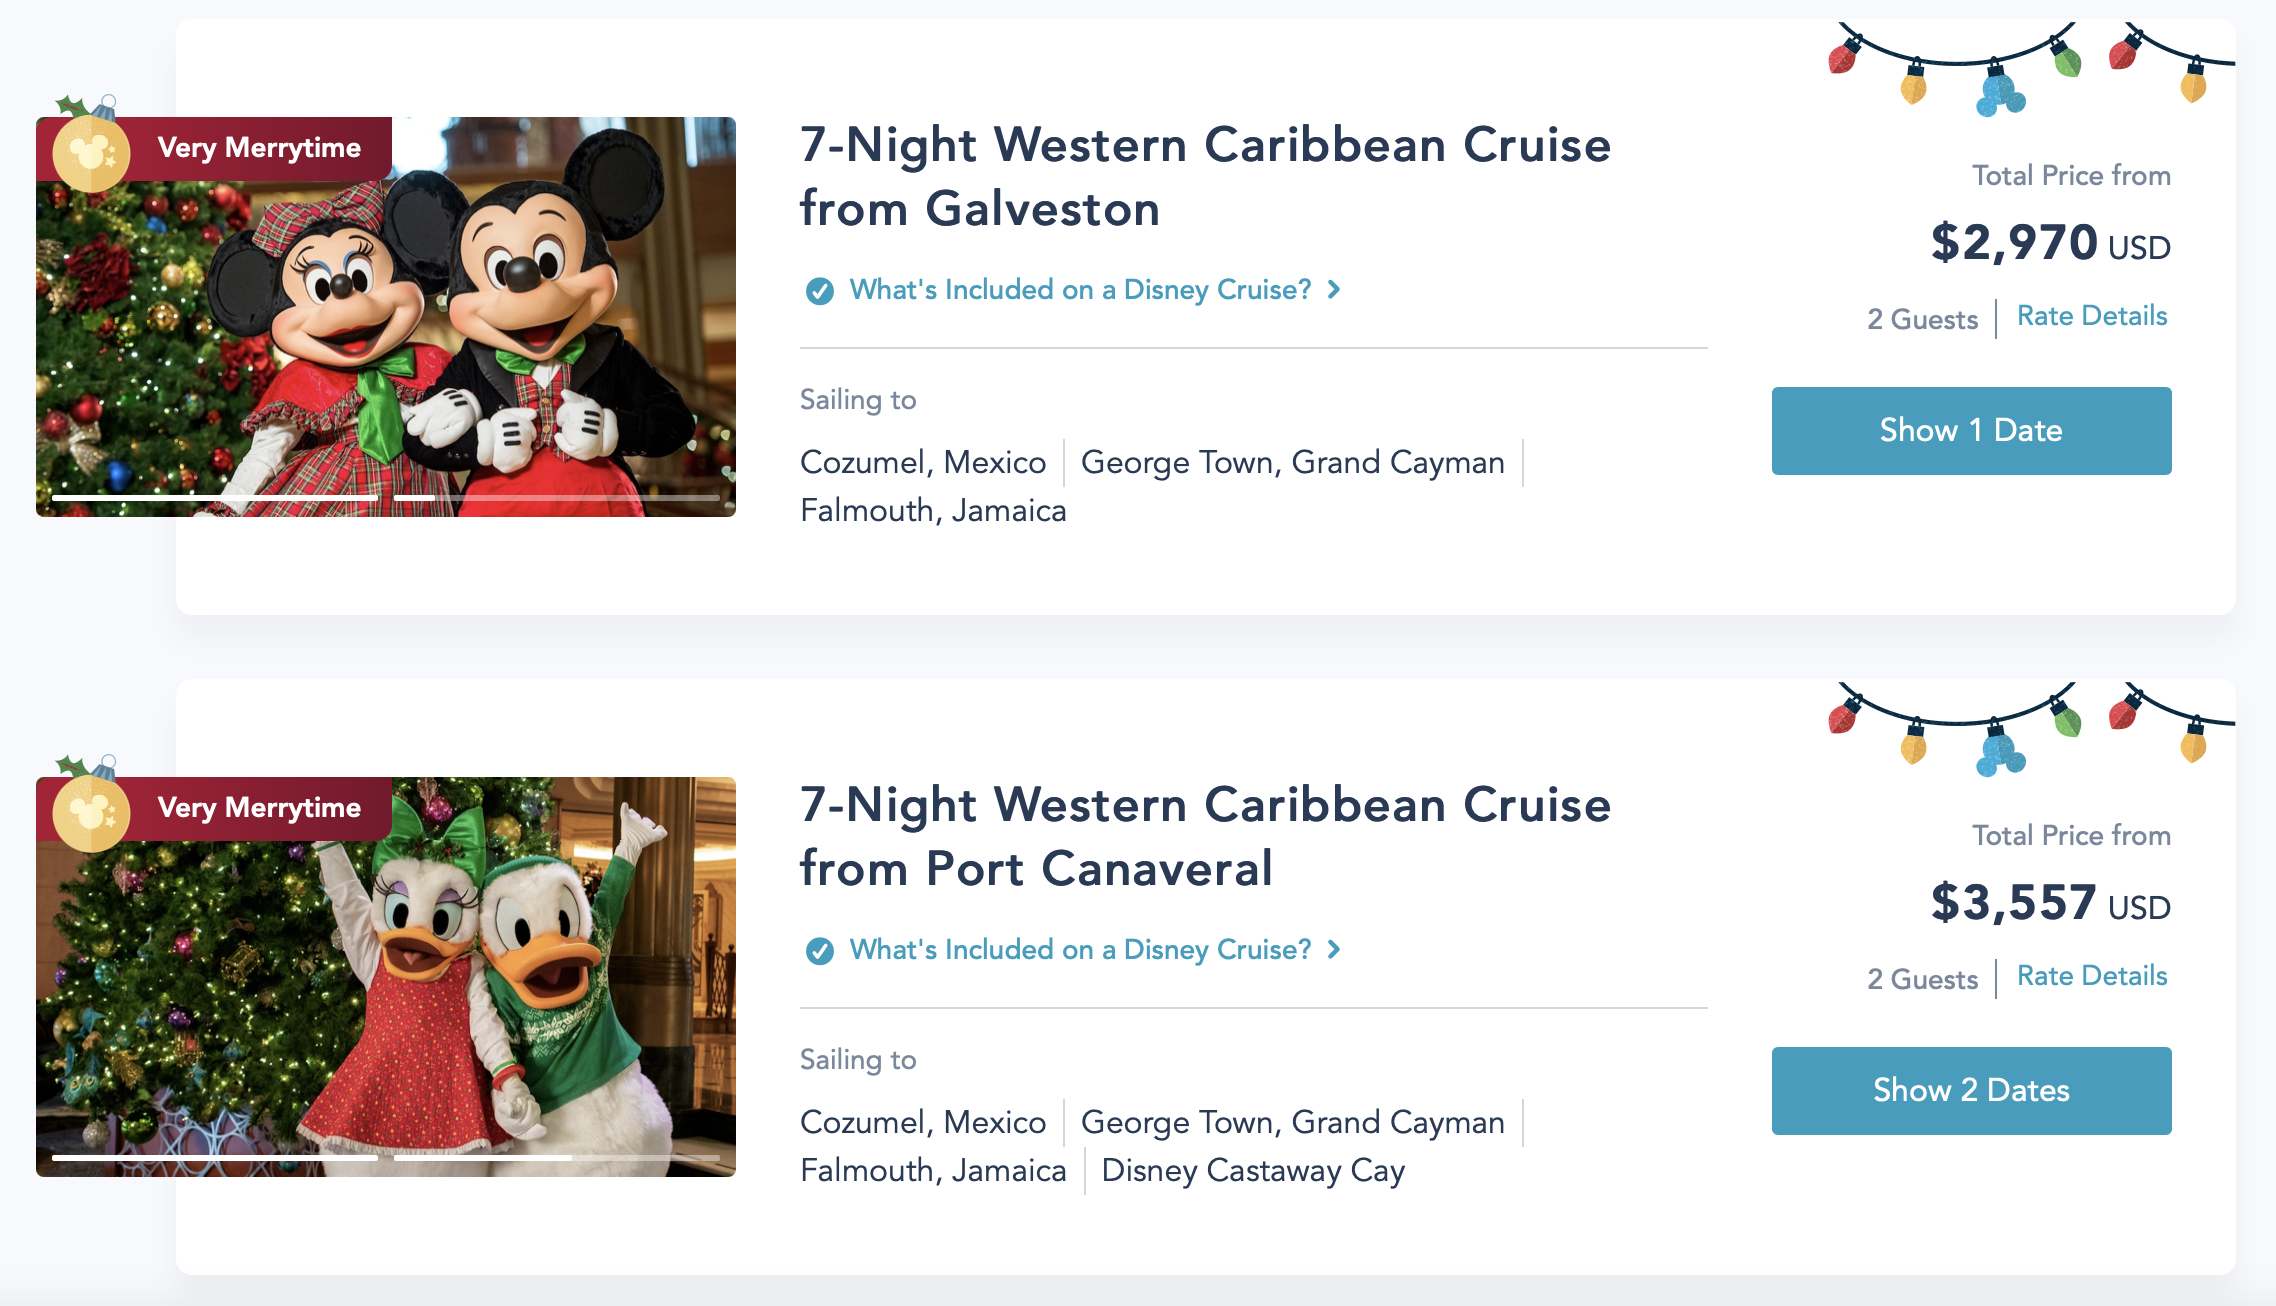Open the Donald and Daisy Christmas photo

coord(386,990)
